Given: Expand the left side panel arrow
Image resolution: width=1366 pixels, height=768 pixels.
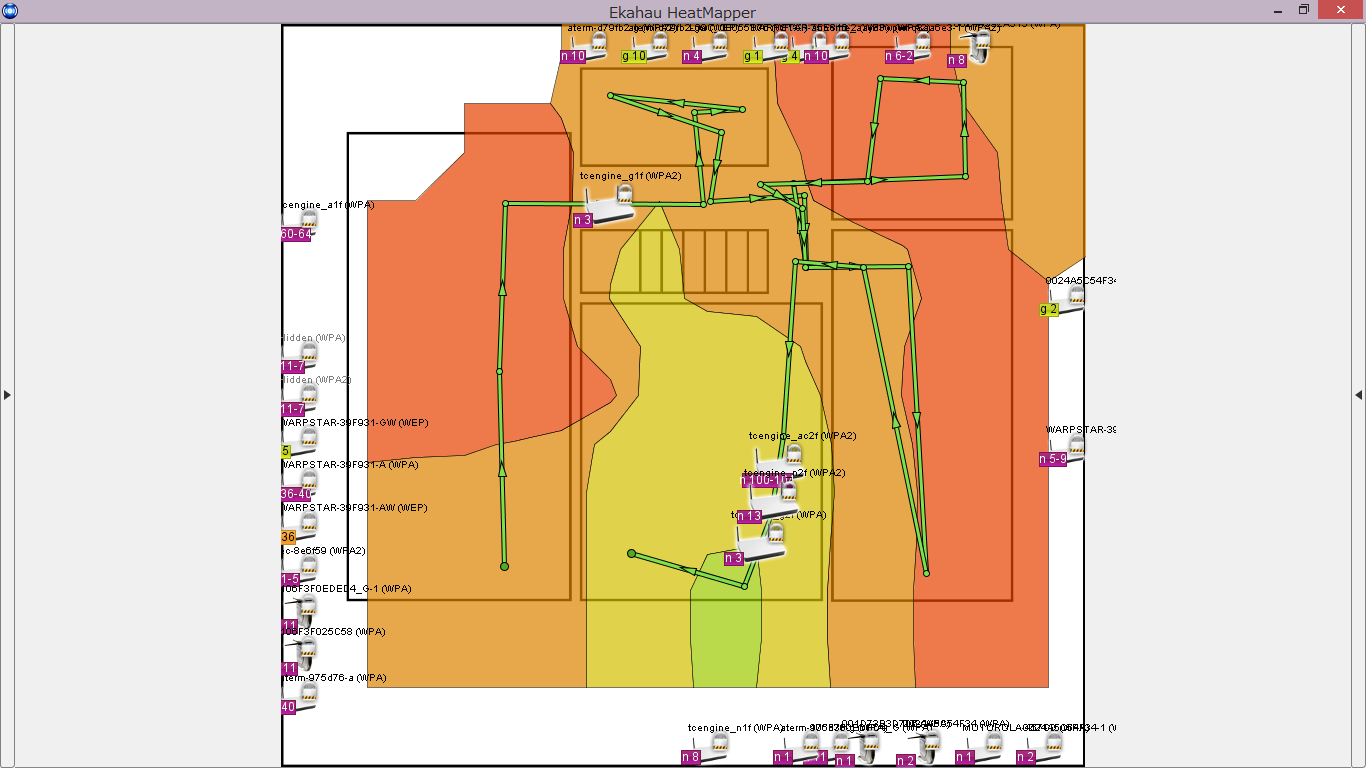Looking at the screenshot, I should coord(7,395).
